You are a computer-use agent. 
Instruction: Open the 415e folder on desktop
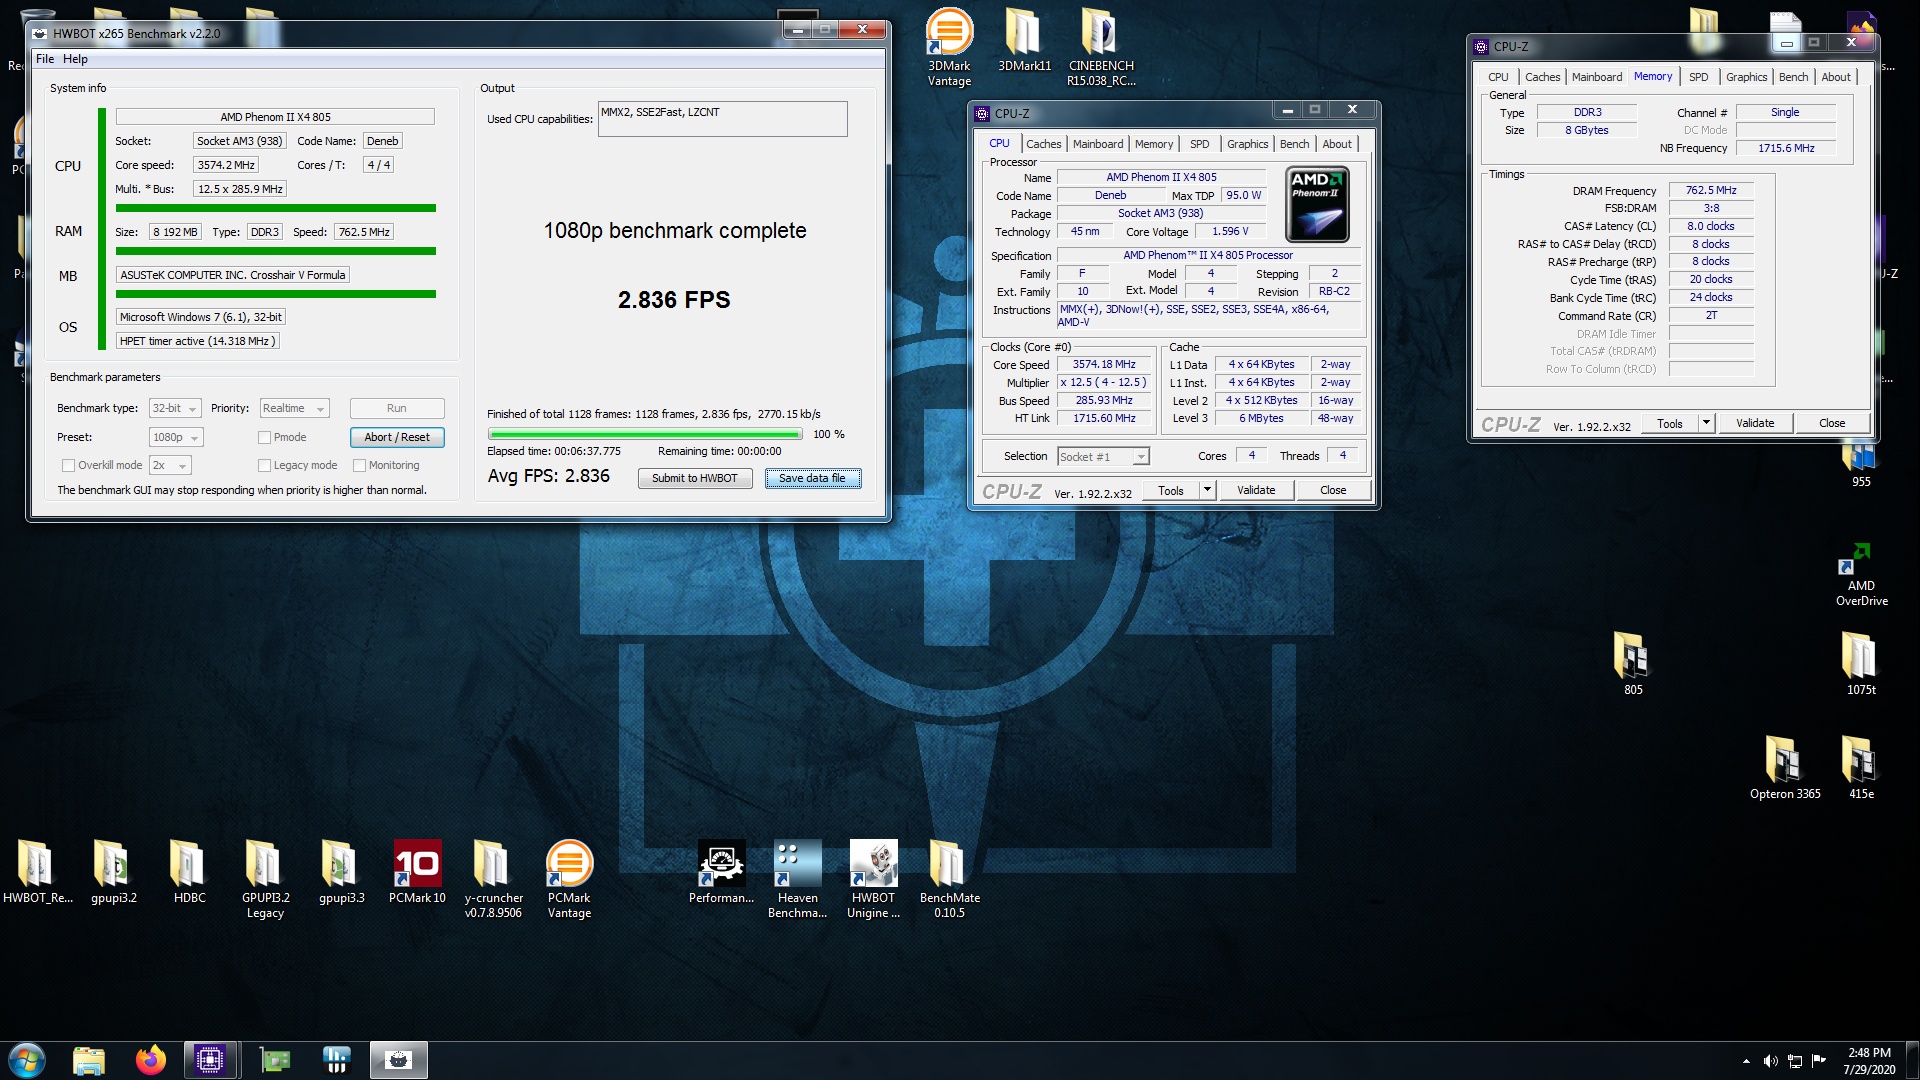pos(1860,767)
